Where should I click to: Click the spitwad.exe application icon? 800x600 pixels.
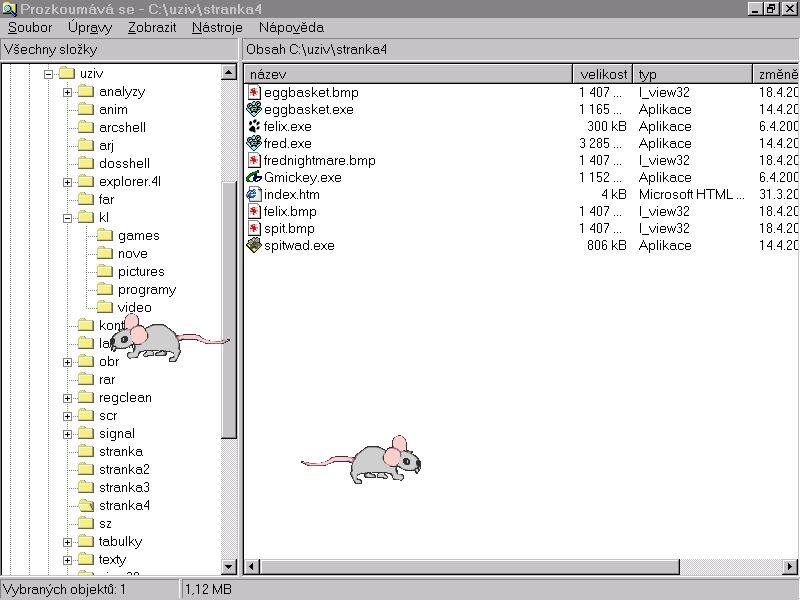254,245
